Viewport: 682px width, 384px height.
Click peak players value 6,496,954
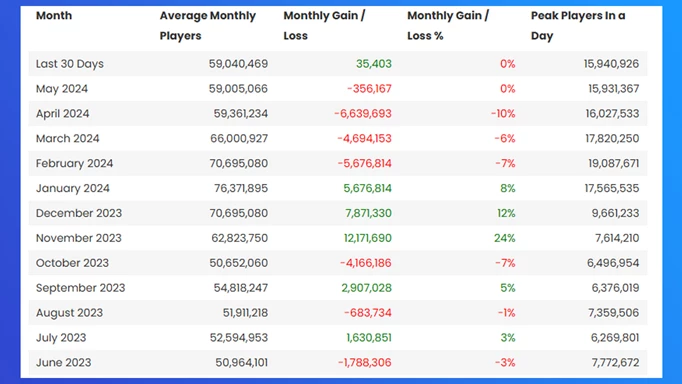[x=613, y=263]
